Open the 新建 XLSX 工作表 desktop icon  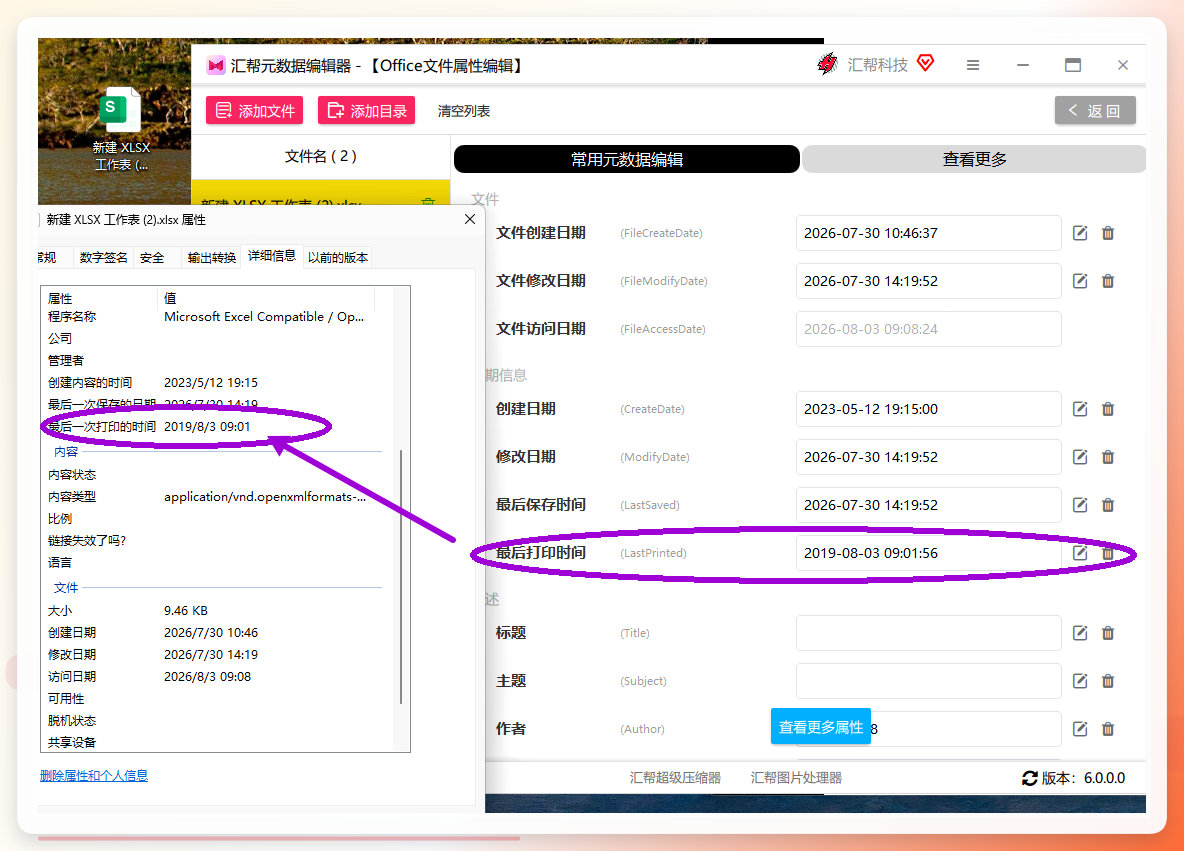tap(121, 129)
